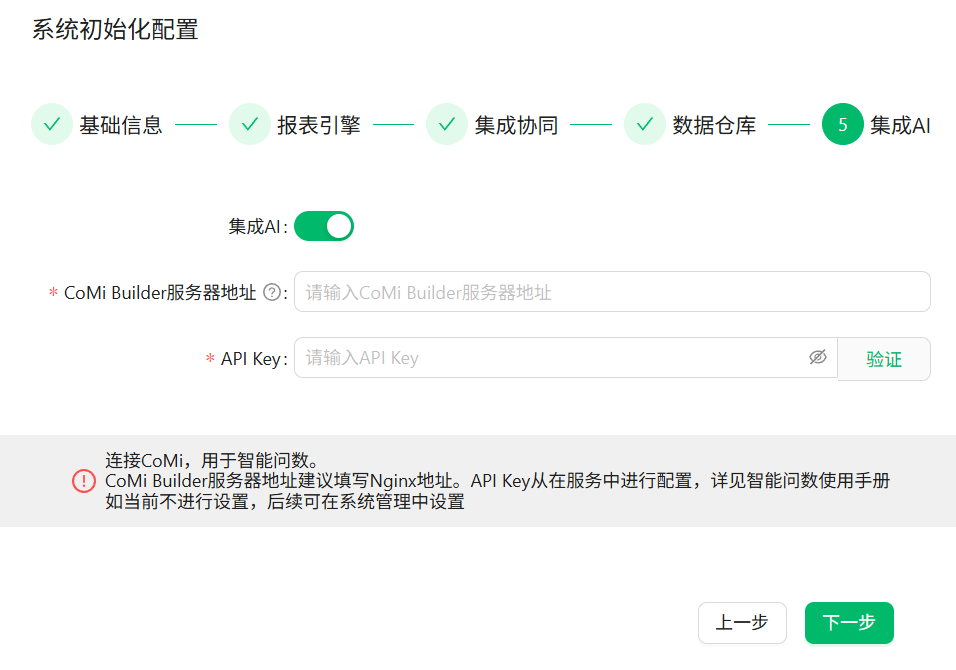The width and height of the screenshot is (956, 670).
Task: Click the step 5 number circle
Action: 842,125
